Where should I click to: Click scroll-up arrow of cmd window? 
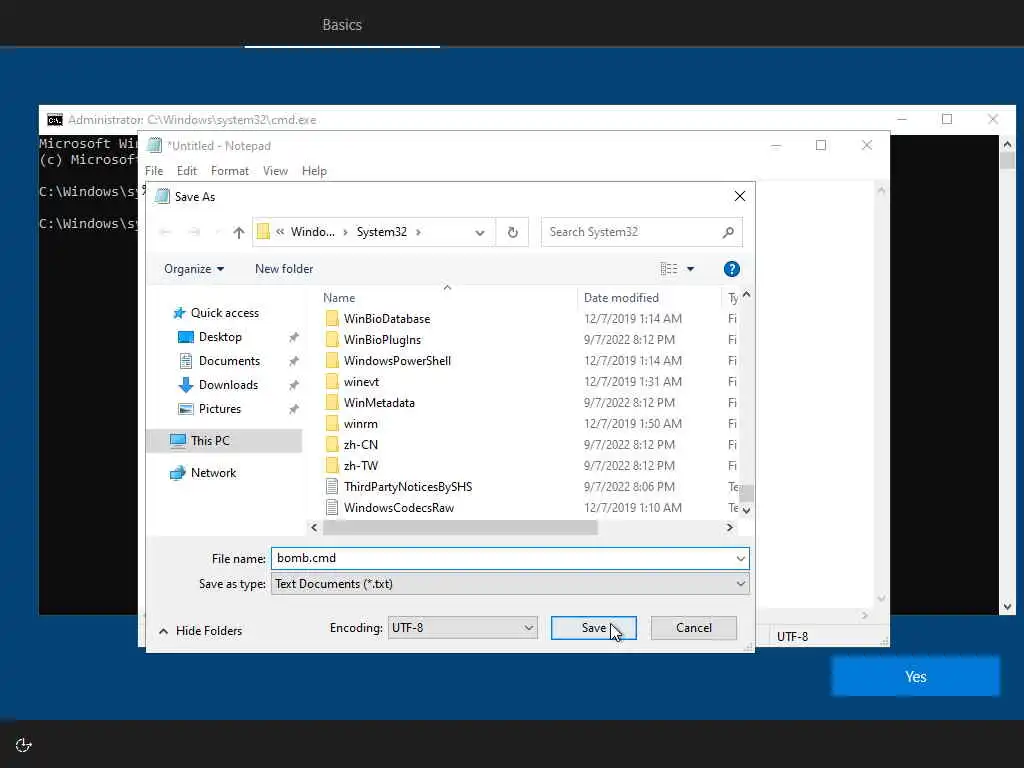[x=1007, y=144]
